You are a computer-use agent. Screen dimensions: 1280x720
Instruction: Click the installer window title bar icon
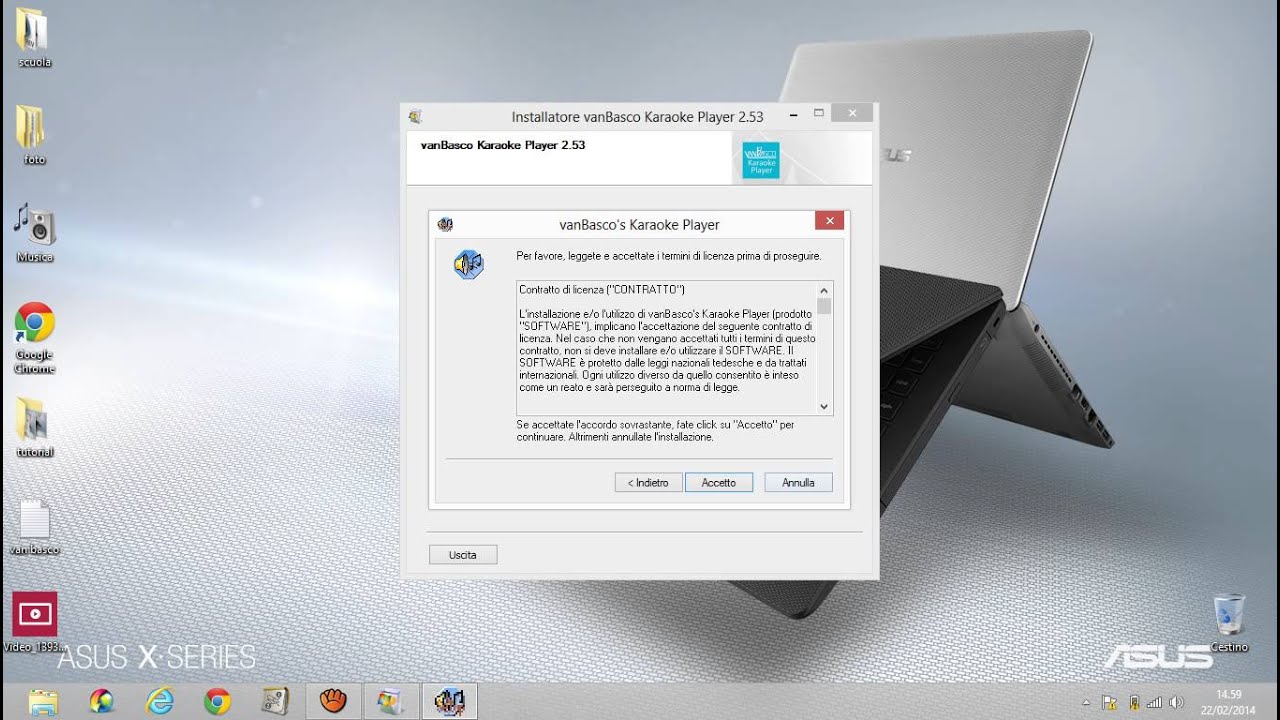pyautogui.click(x=415, y=116)
